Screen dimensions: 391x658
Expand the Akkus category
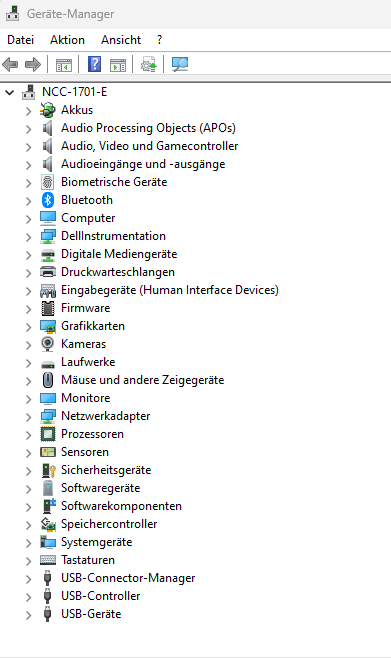click(28, 111)
